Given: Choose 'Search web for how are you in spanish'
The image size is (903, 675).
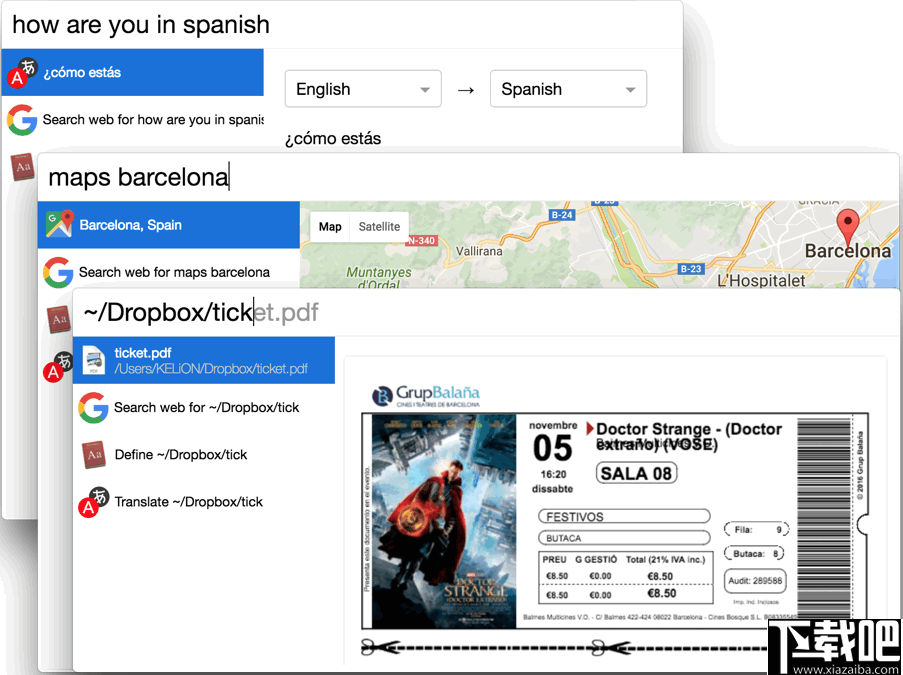Looking at the screenshot, I should click(132, 120).
